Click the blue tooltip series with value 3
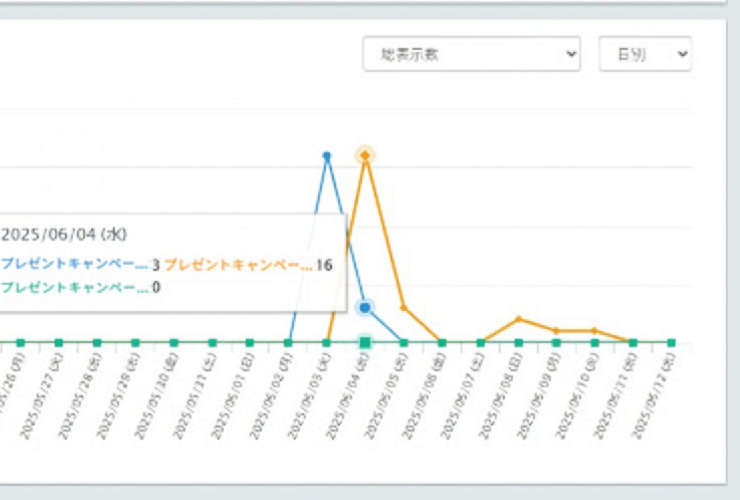Viewport: 740px width, 500px height. (80, 264)
